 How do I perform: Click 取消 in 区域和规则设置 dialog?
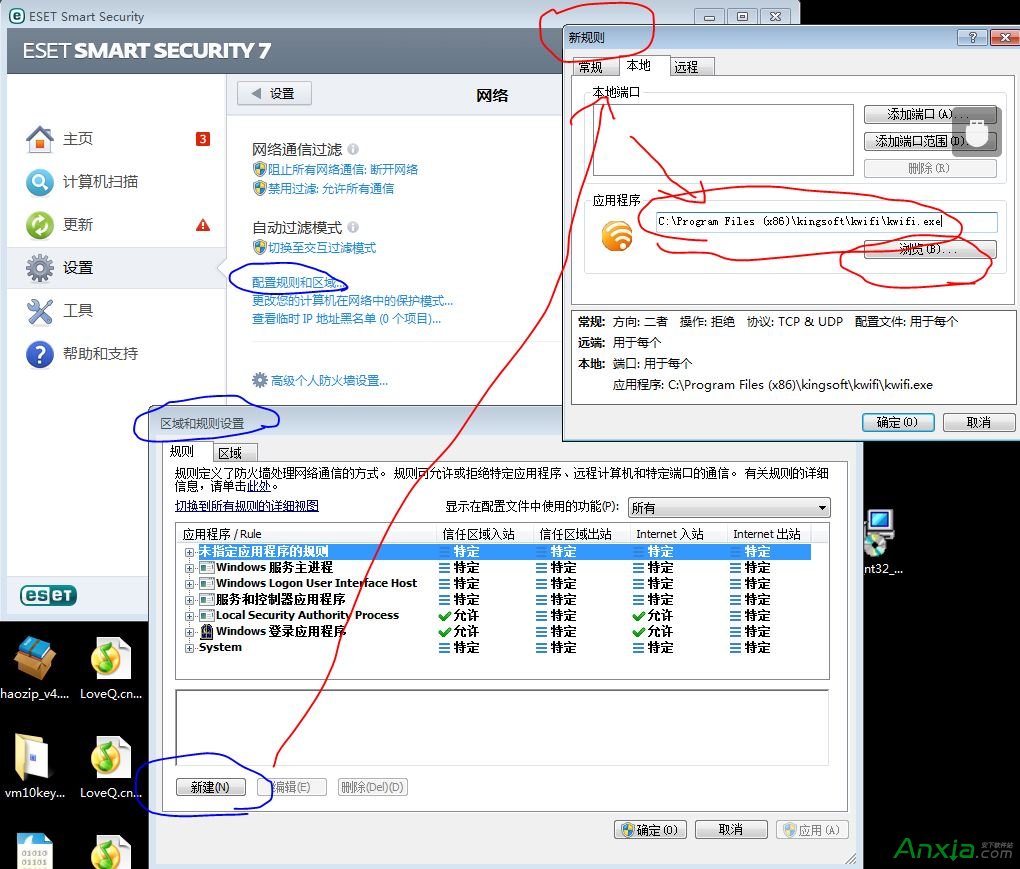click(731, 830)
